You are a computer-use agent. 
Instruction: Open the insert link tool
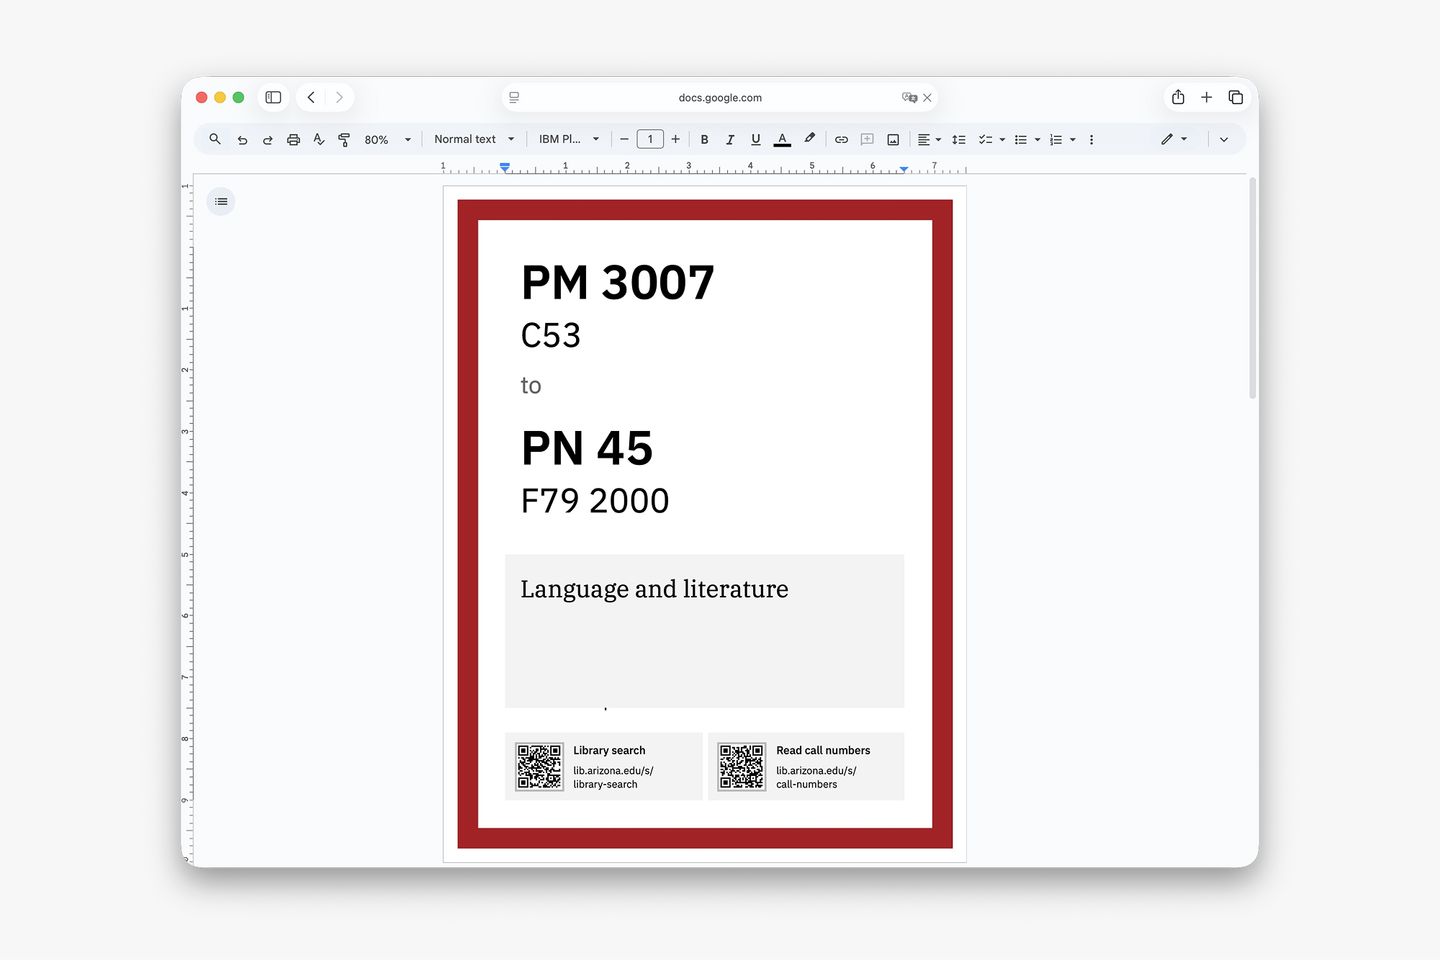841,140
